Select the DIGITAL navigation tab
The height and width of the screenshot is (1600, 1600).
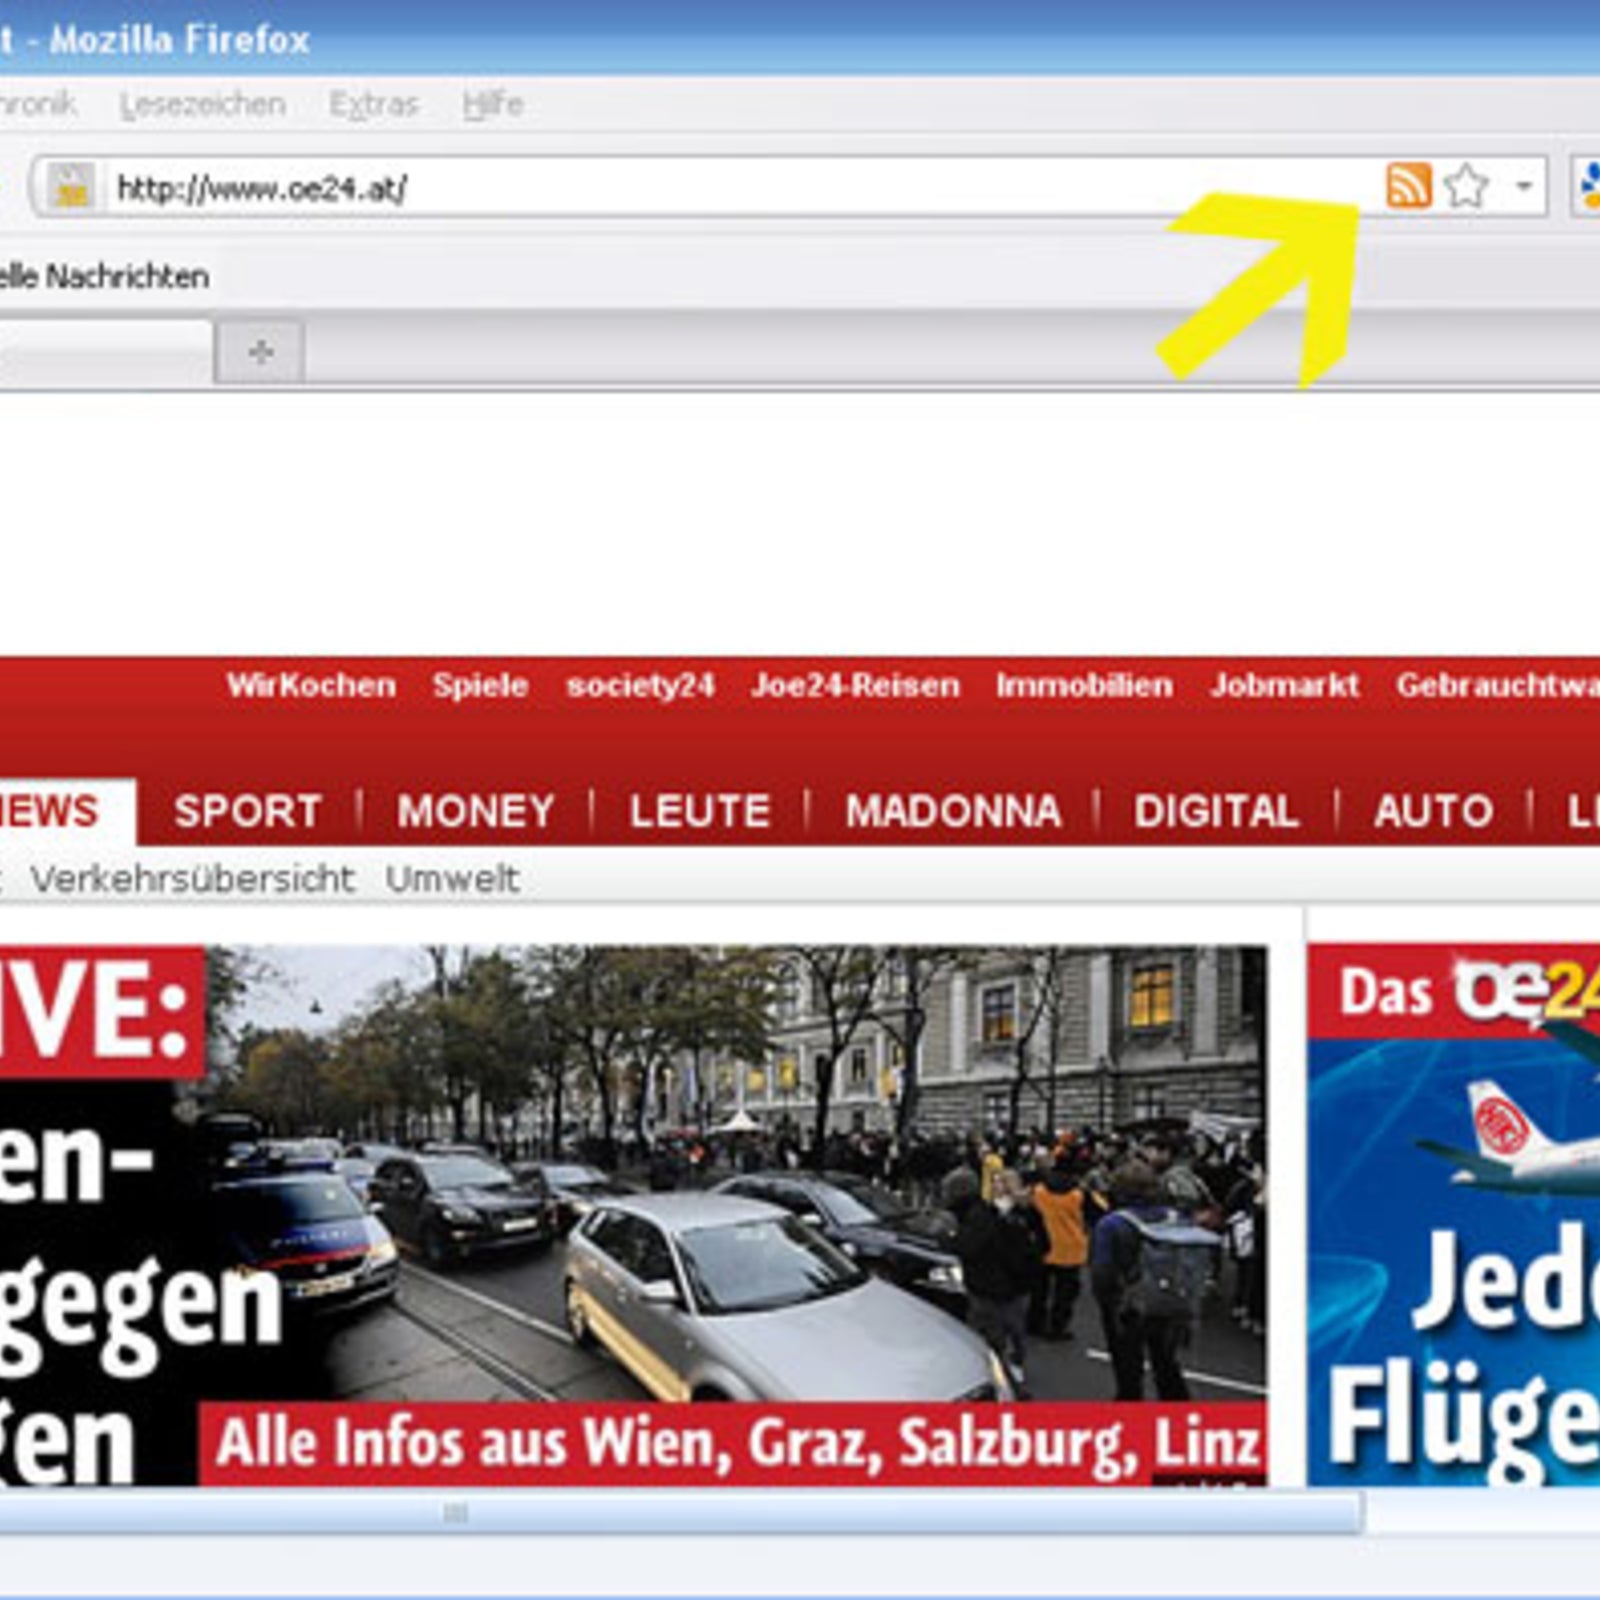[1215, 811]
